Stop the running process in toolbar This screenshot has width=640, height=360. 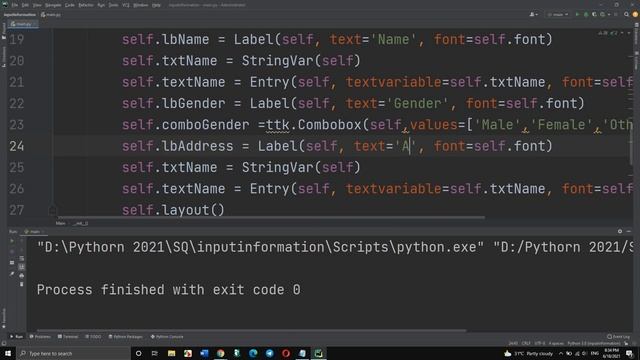tap(616, 14)
